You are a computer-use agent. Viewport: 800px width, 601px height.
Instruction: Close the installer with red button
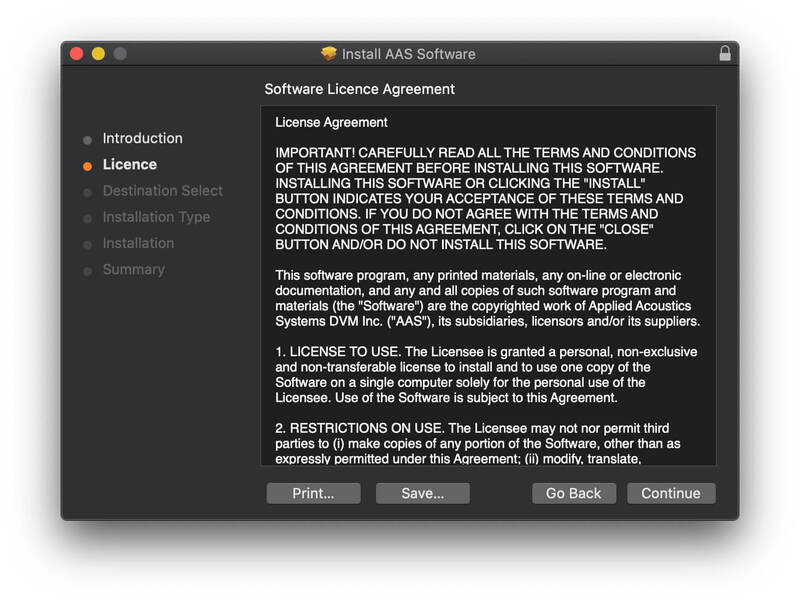[77, 54]
